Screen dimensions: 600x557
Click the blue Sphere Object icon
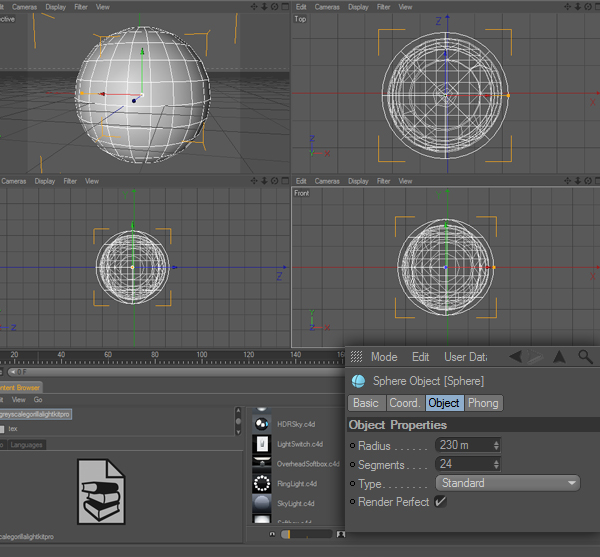tap(358, 381)
